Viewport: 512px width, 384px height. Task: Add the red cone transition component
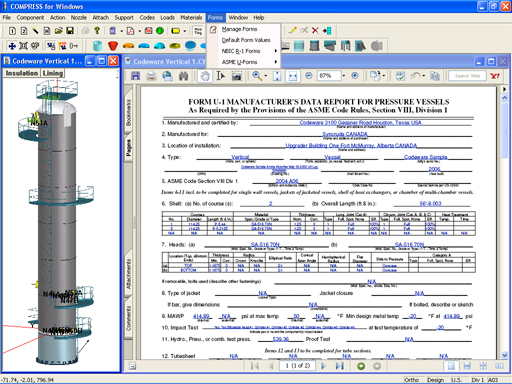pyautogui.click(x=113, y=46)
